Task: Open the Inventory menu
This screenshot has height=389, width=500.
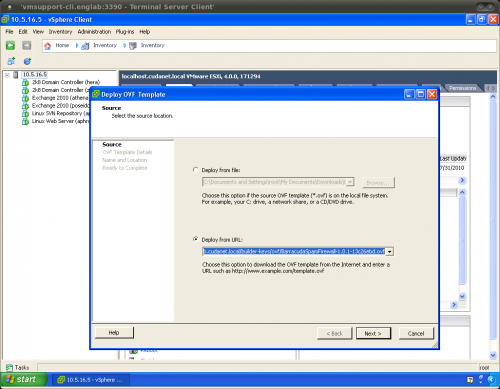Action: click(x=60, y=32)
